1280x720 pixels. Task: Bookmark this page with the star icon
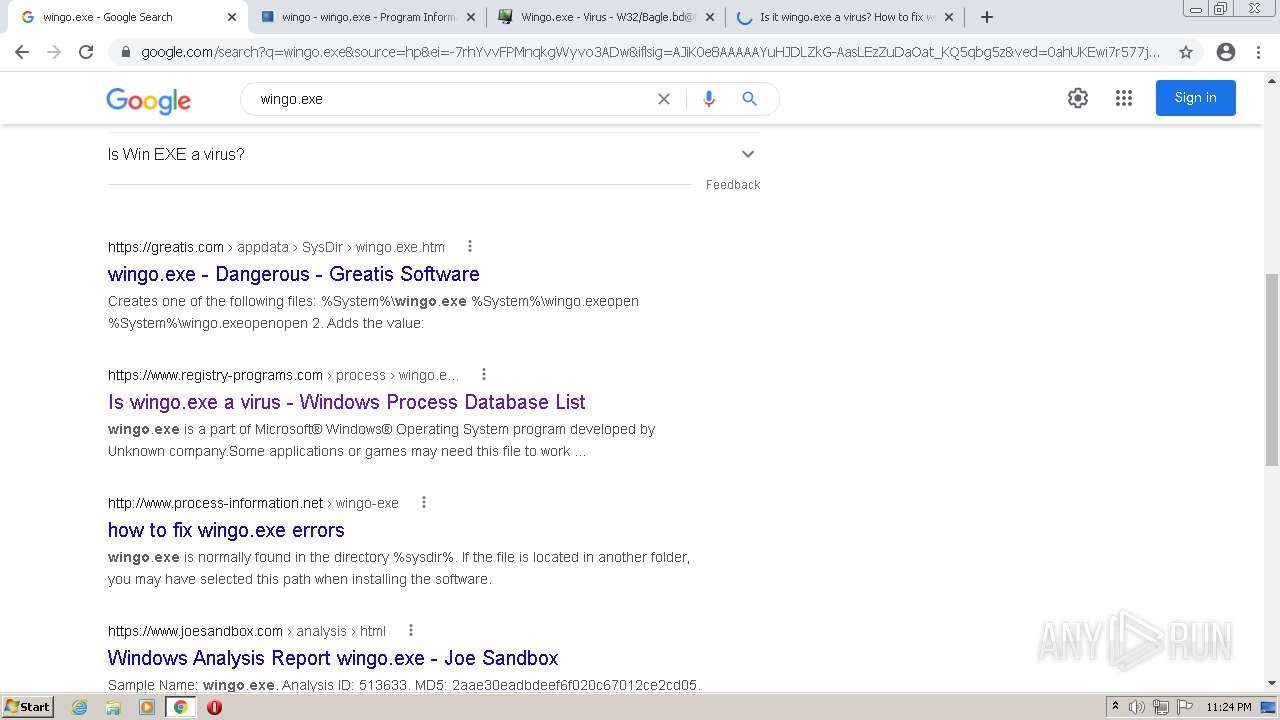[1186, 52]
